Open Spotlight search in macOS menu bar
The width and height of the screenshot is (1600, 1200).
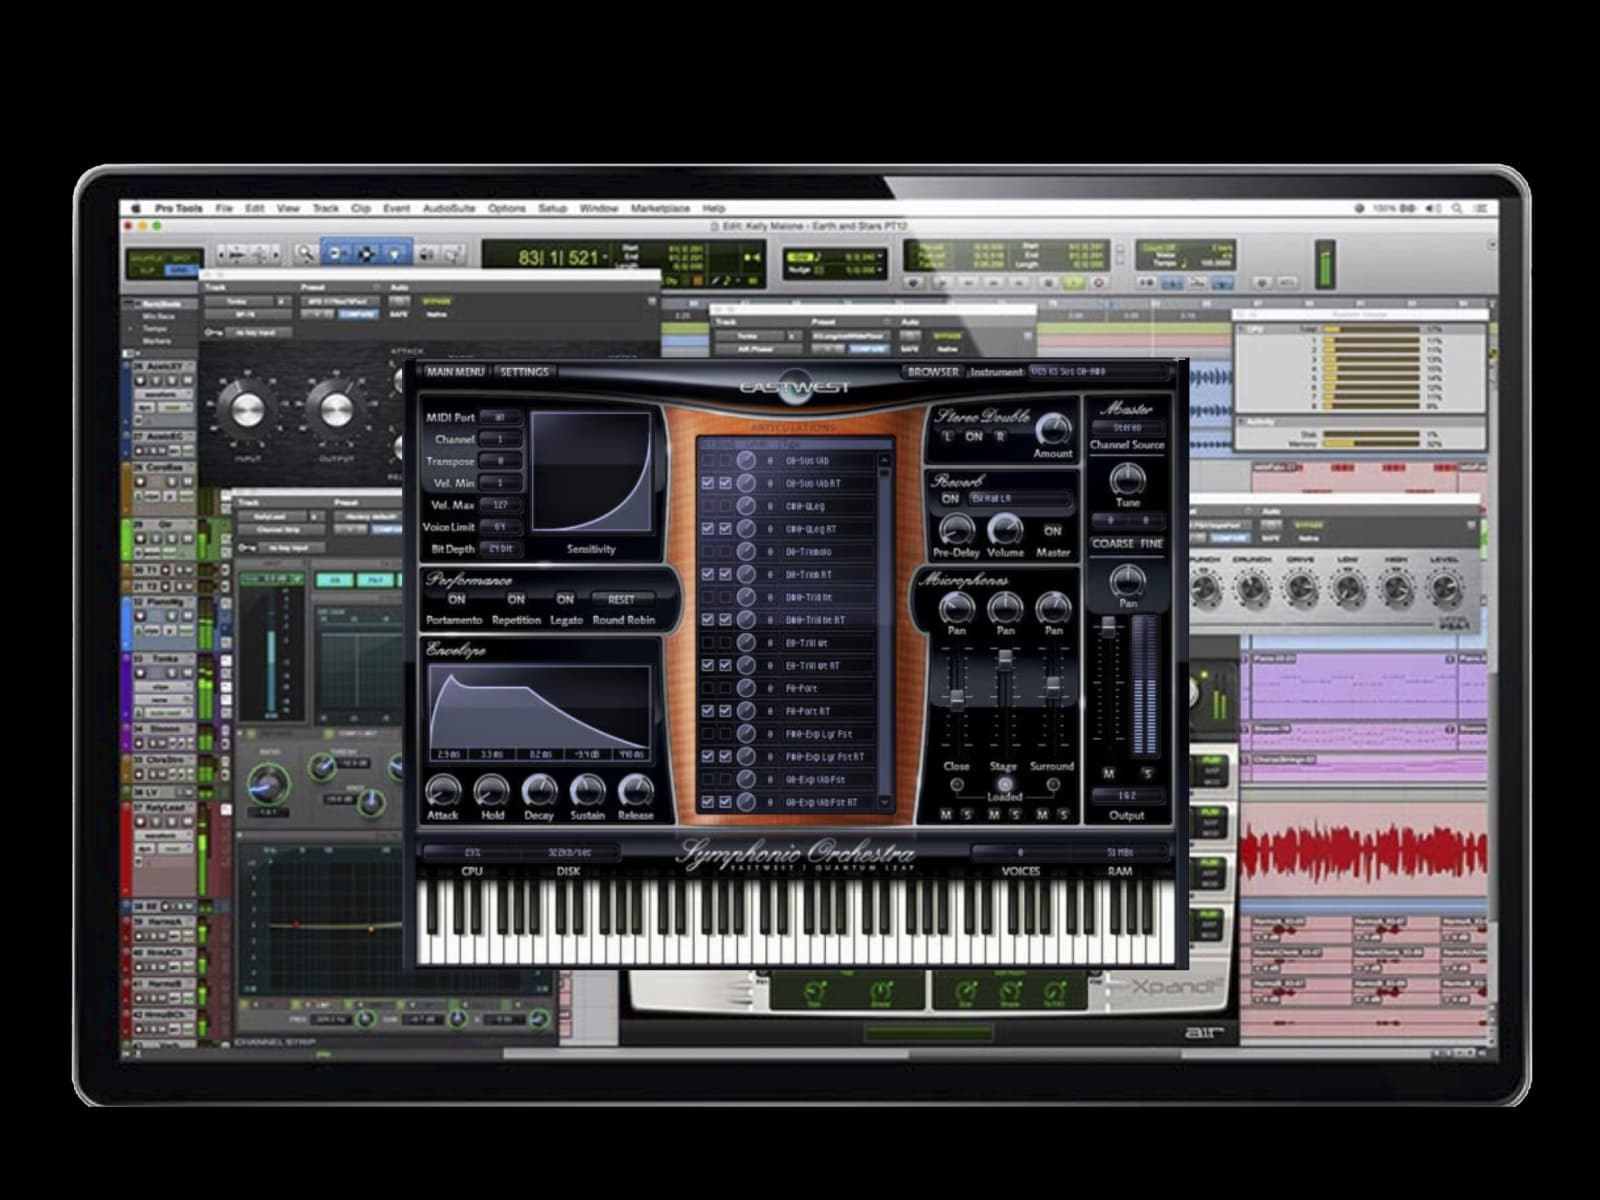point(1458,208)
